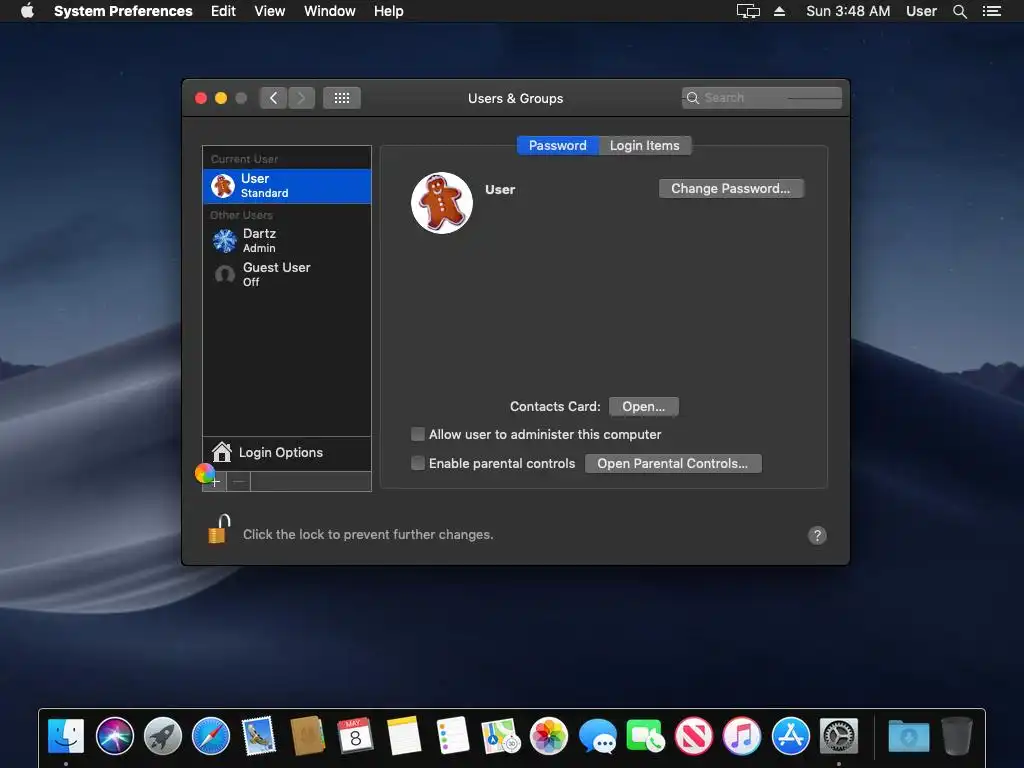Click the lock to prevent changes

click(219, 529)
